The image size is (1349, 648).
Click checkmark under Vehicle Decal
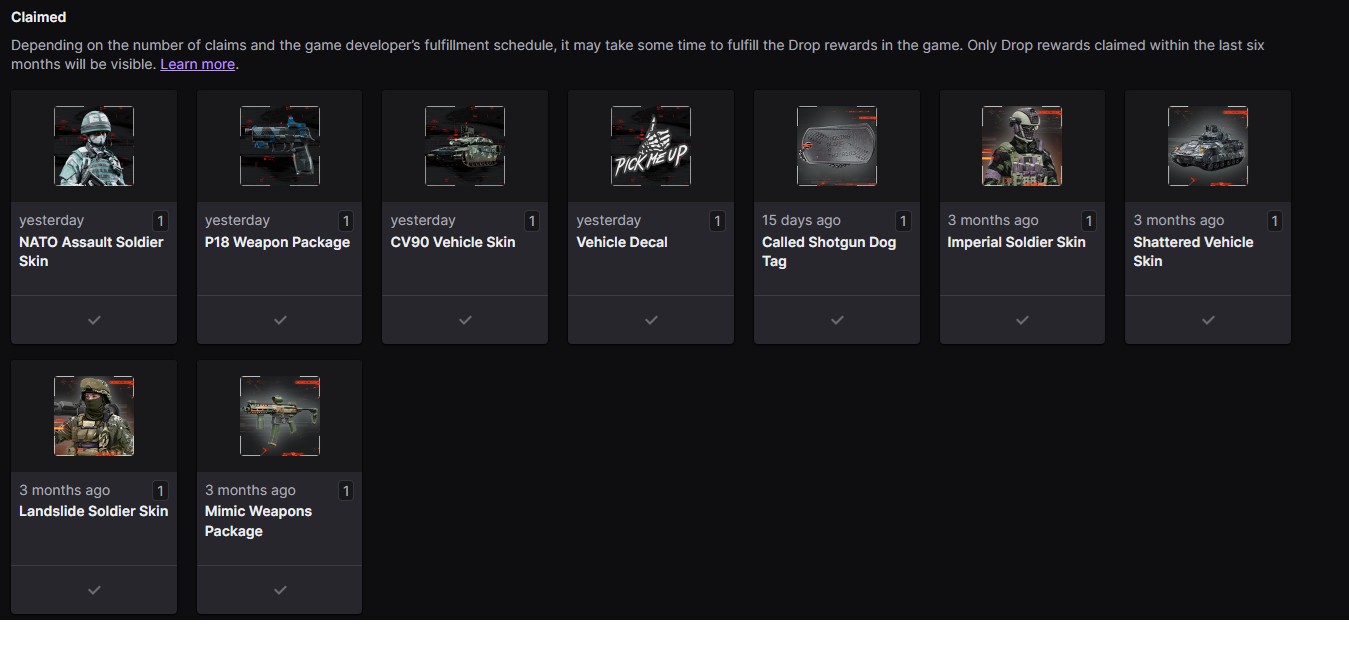(x=651, y=320)
